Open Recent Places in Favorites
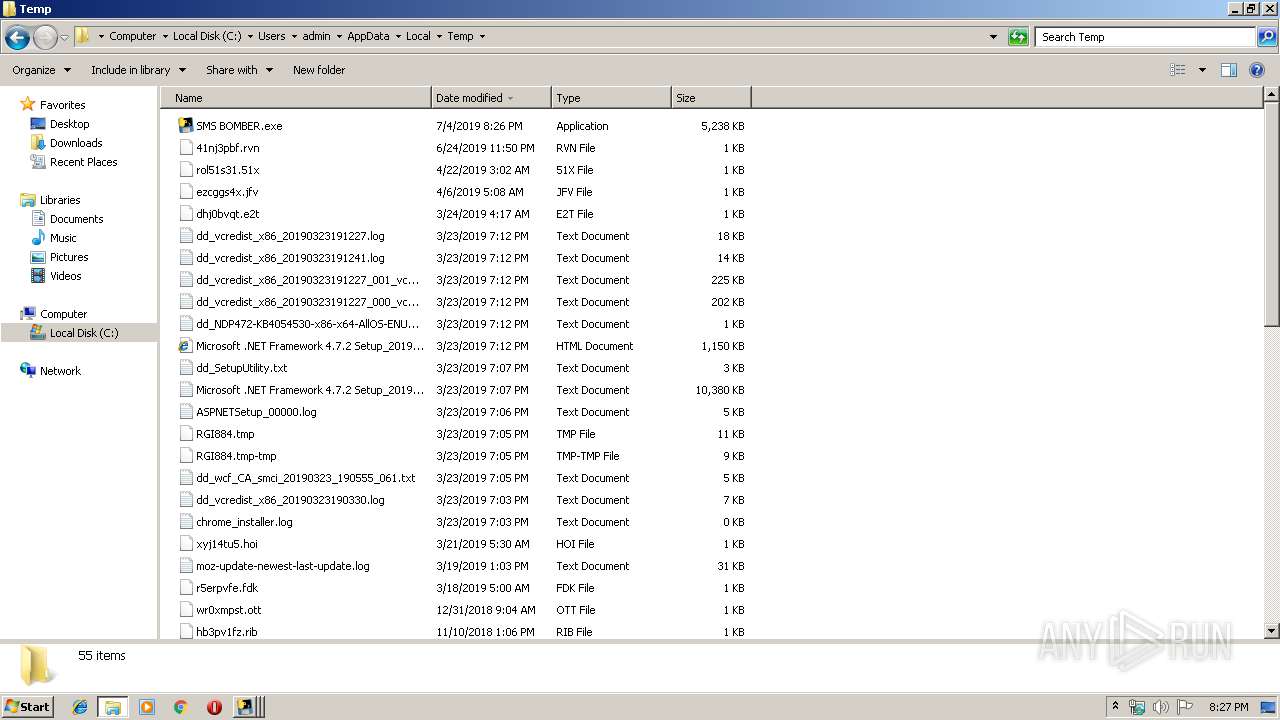The image size is (1280, 720). coord(83,162)
